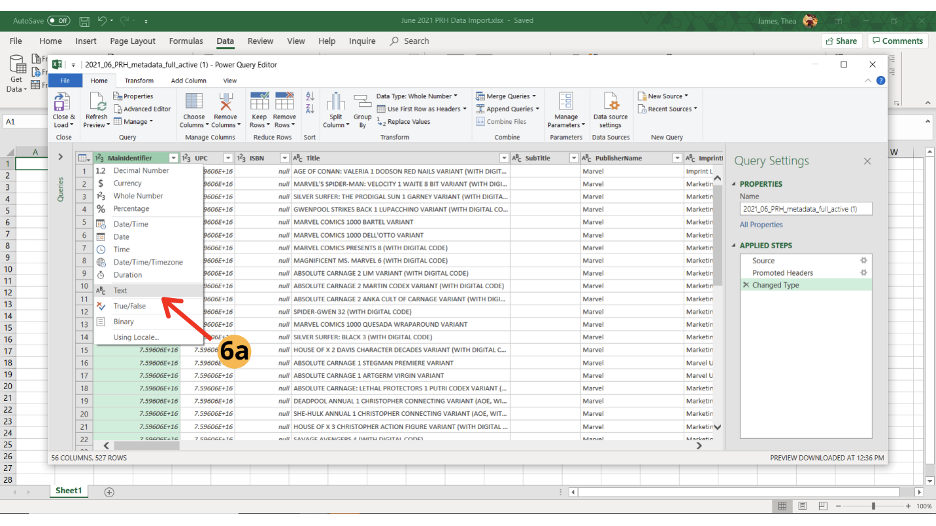Viewport: 936px width, 526px height.
Task: Click the Choose Columns icon
Action: click(194, 103)
